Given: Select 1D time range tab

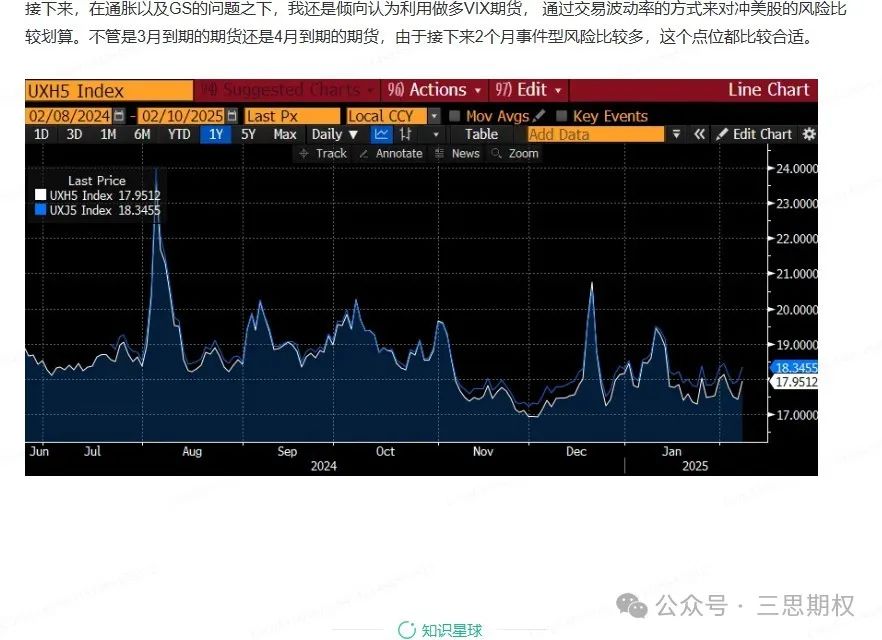Looking at the screenshot, I should (42, 134).
